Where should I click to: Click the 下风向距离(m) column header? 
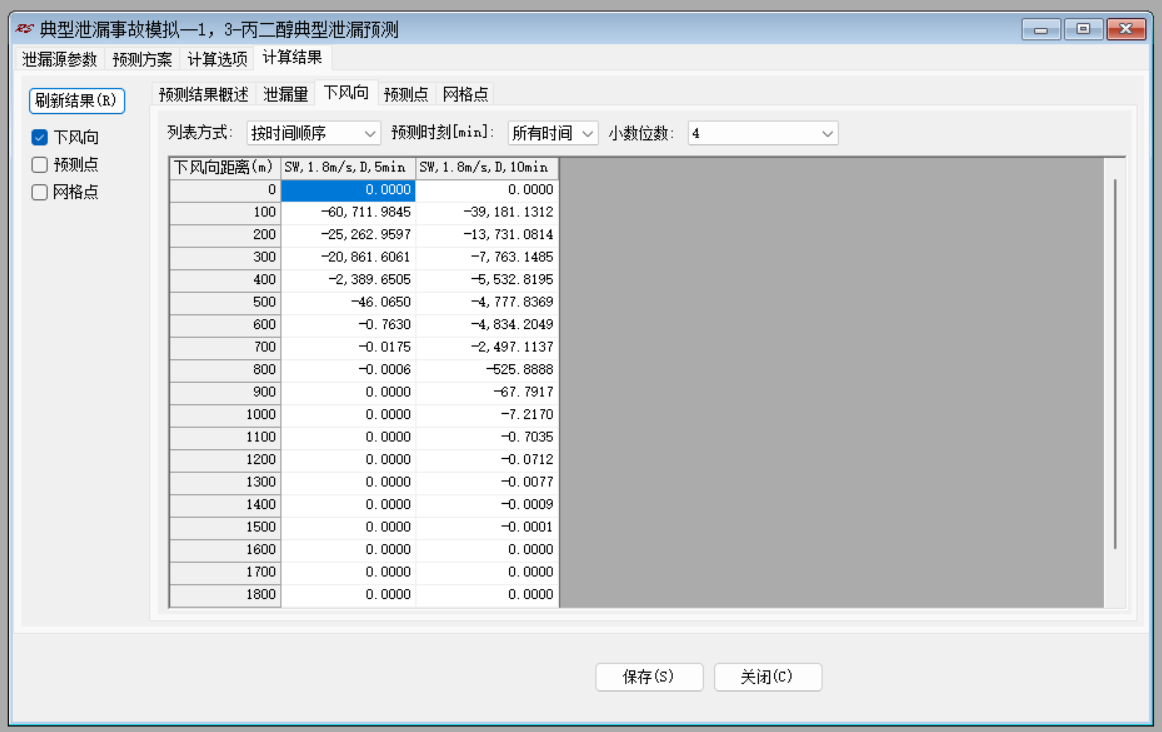pyautogui.click(x=225, y=167)
